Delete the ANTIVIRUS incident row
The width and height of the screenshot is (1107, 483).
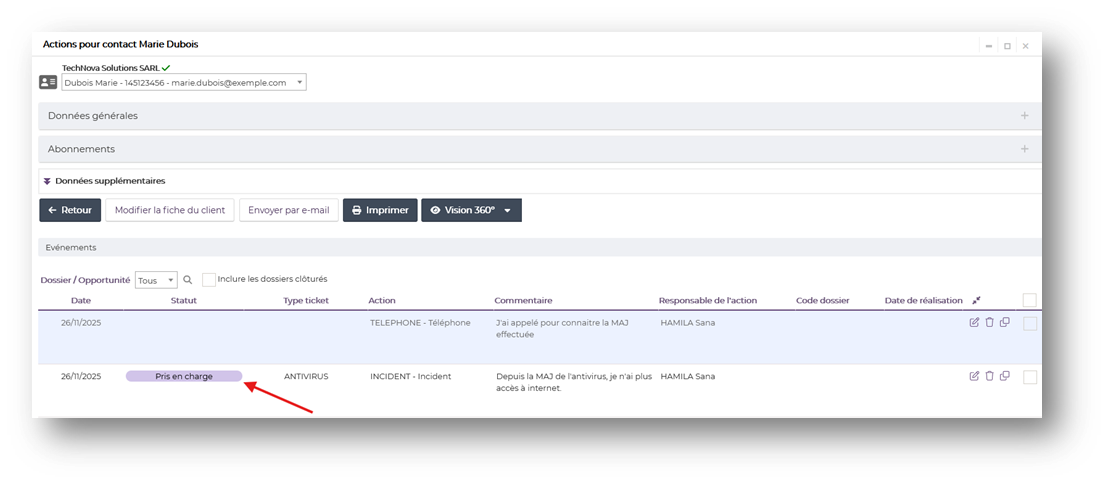[989, 376]
